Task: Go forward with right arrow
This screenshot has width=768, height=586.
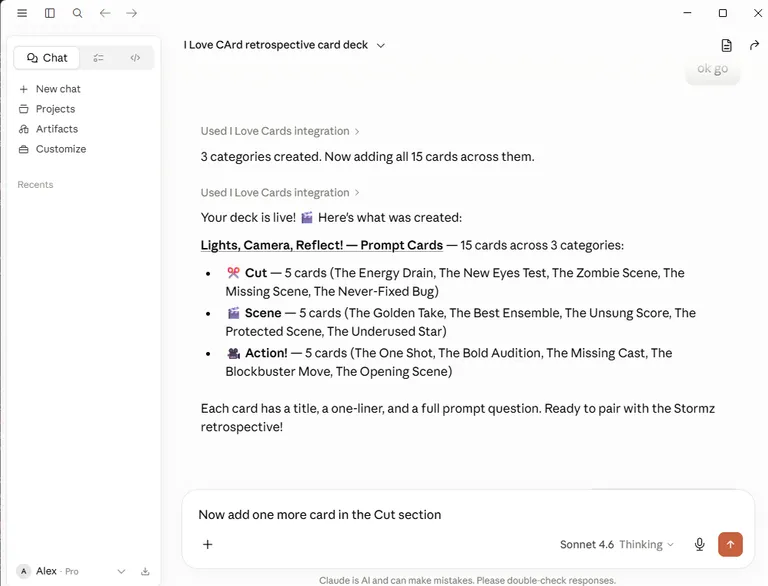Action: pos(131,13)
